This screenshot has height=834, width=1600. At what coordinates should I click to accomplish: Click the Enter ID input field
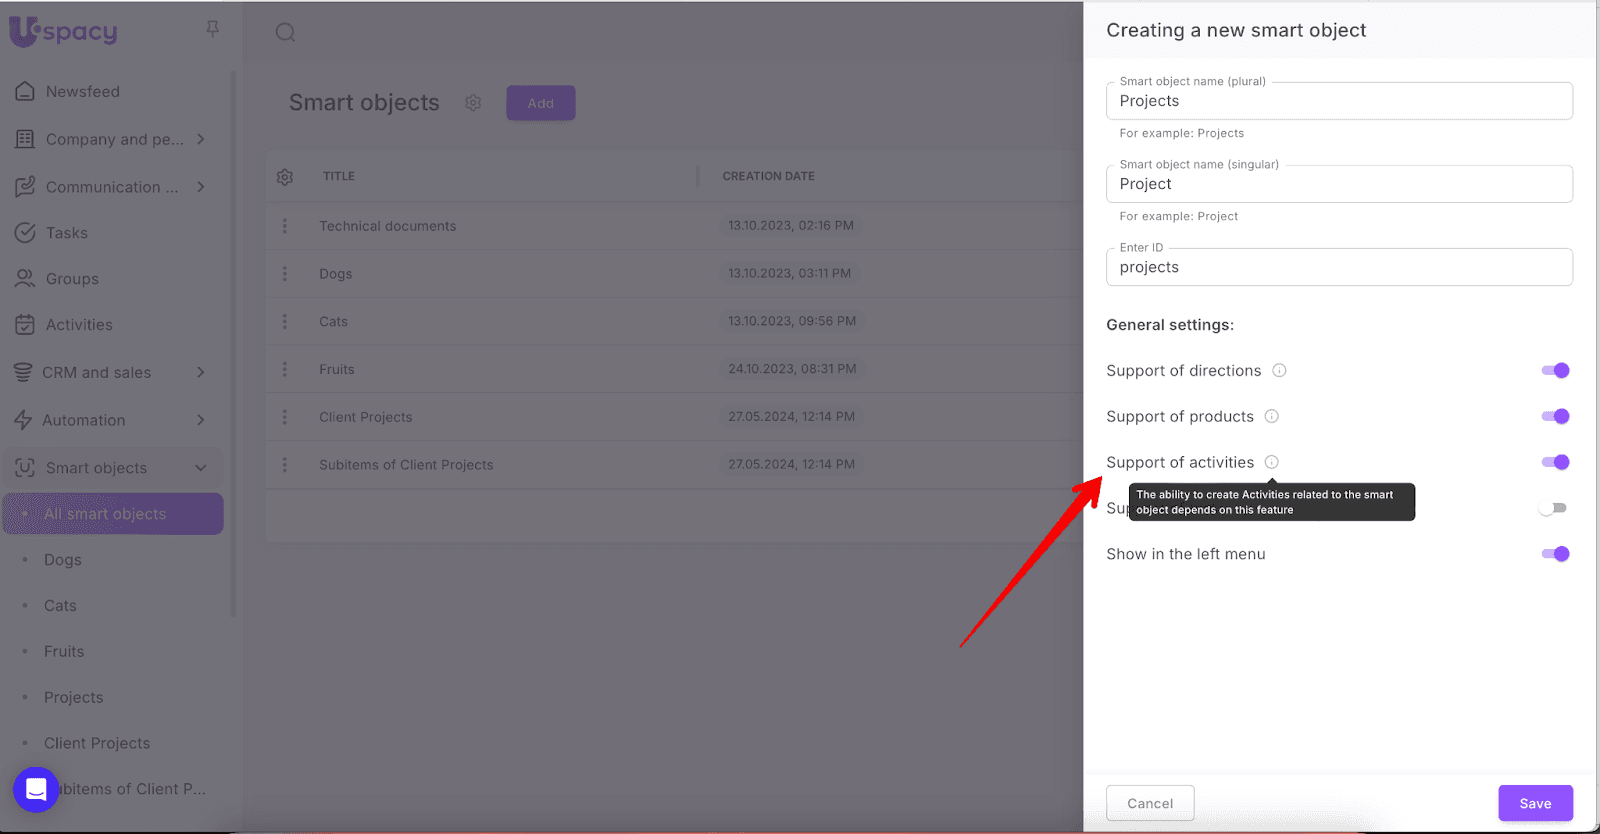(1338, 268)
